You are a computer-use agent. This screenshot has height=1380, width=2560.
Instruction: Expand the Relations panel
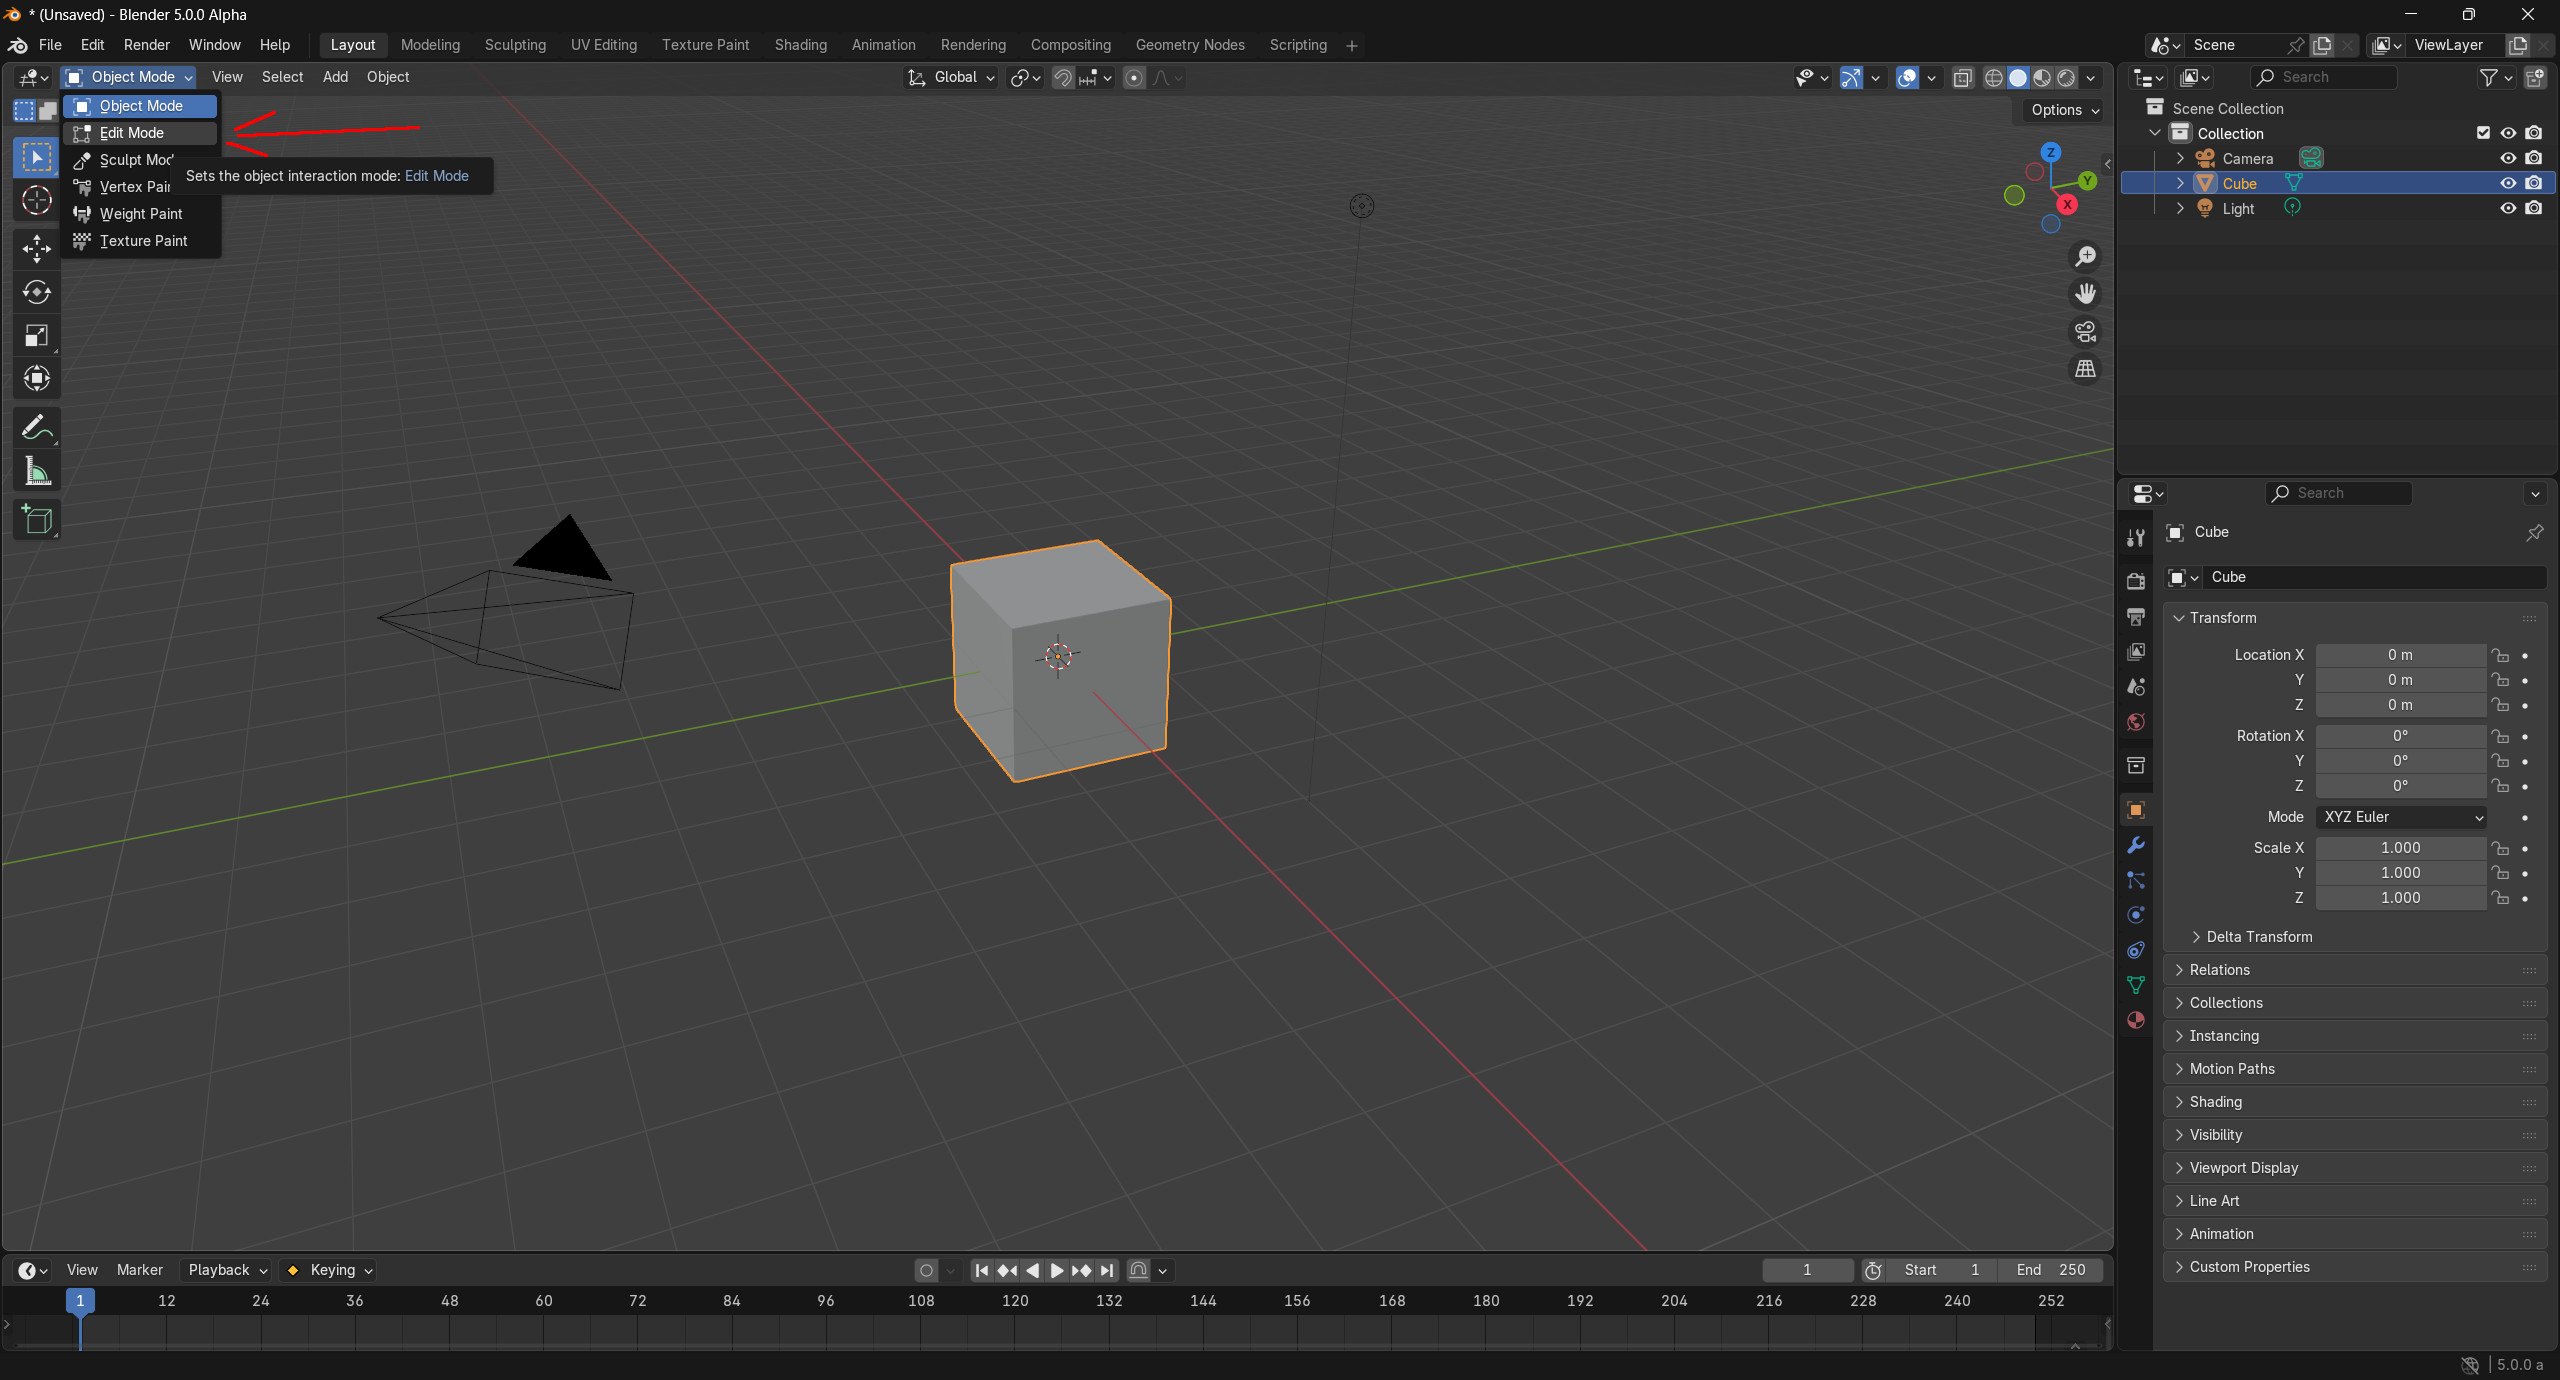click(2219, 970)
